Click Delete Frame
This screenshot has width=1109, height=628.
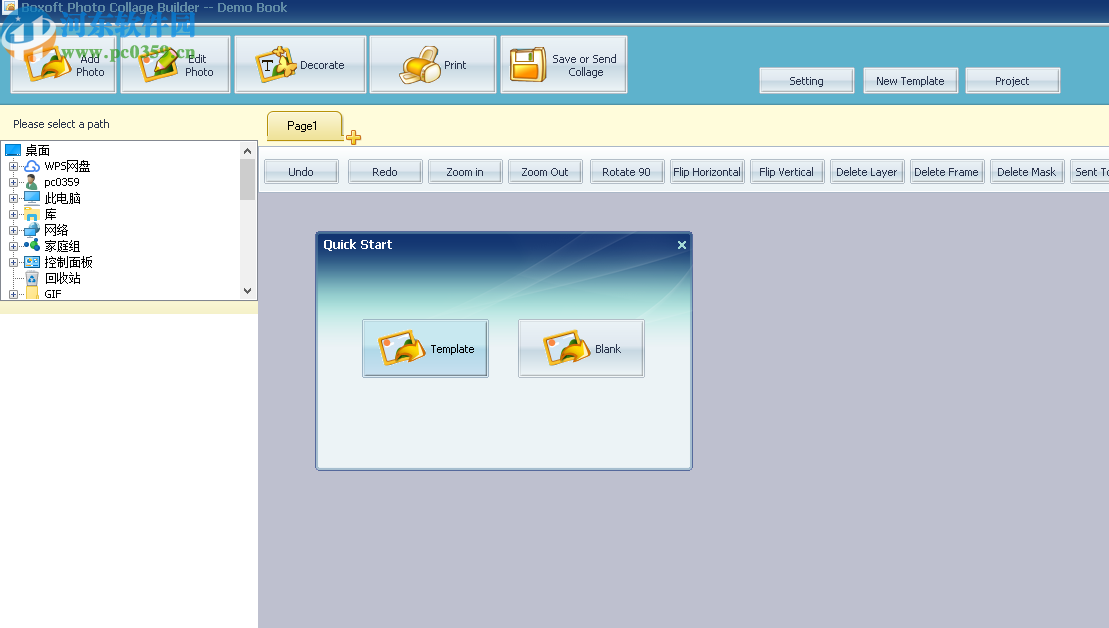(946, 172)
